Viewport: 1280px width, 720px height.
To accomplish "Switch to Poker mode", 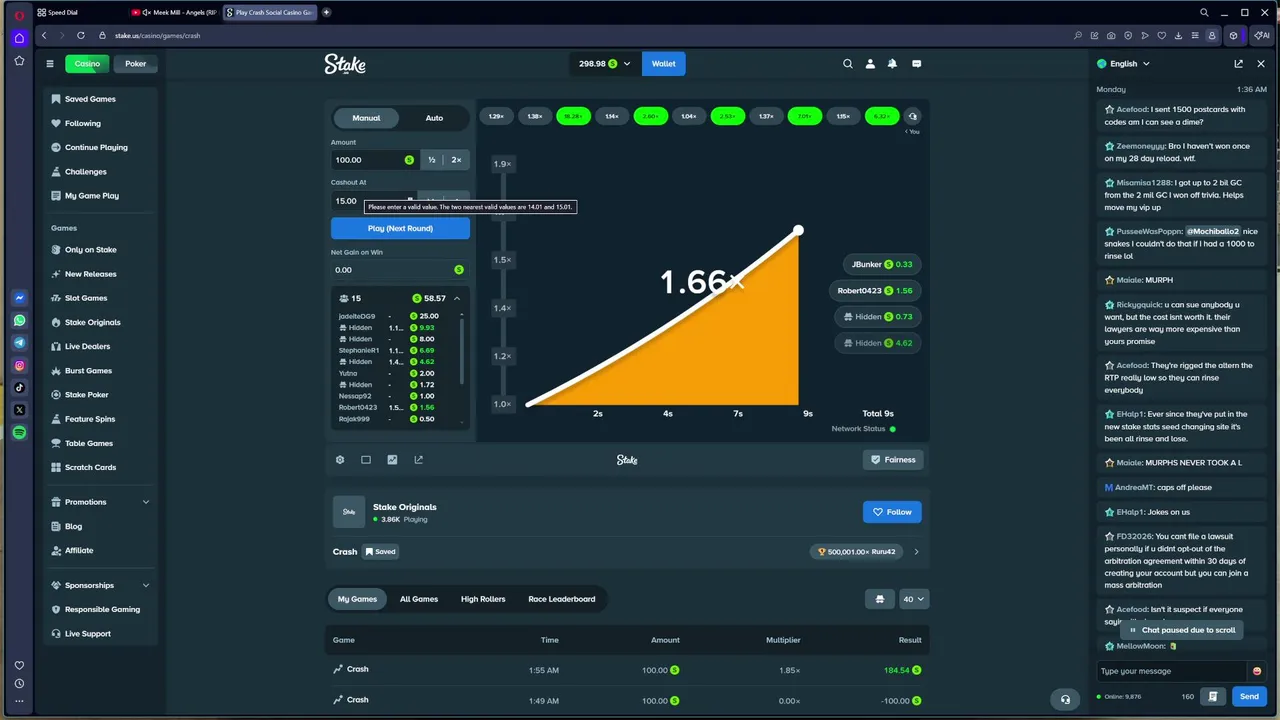I will [x=136, y=63].
